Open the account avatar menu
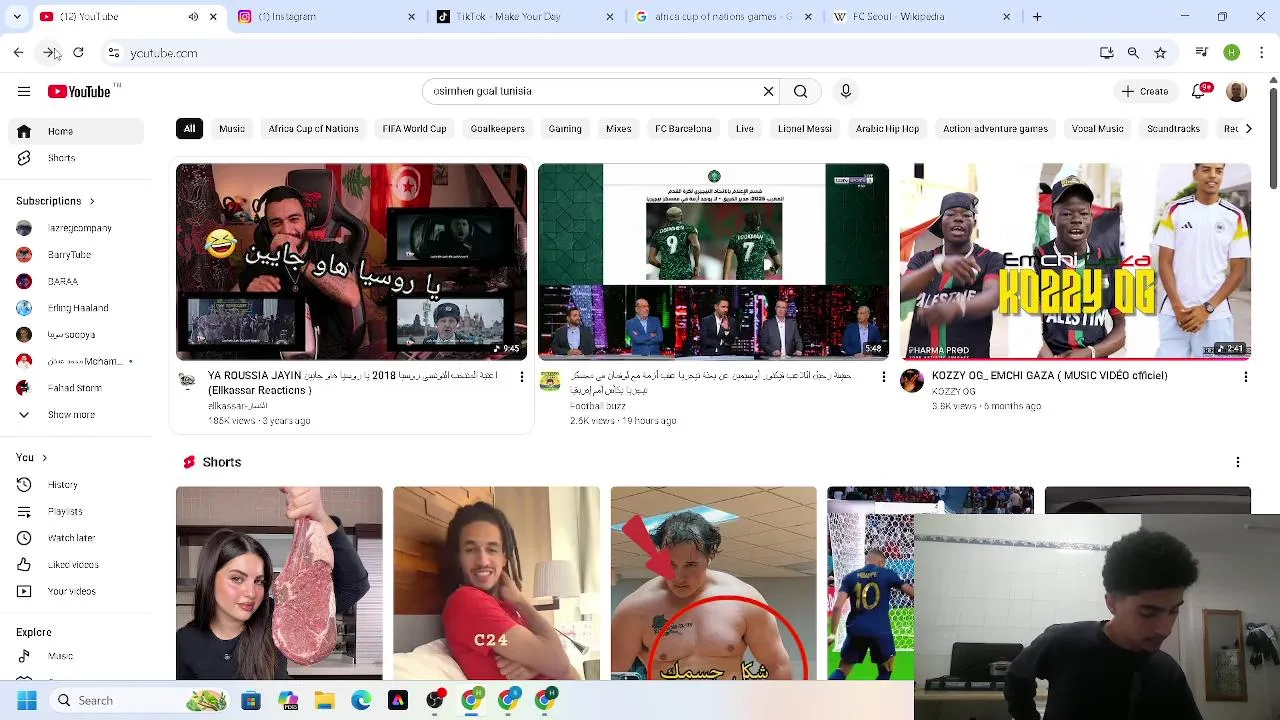This screenshot has width=1280, height=720. [1237, 91]
